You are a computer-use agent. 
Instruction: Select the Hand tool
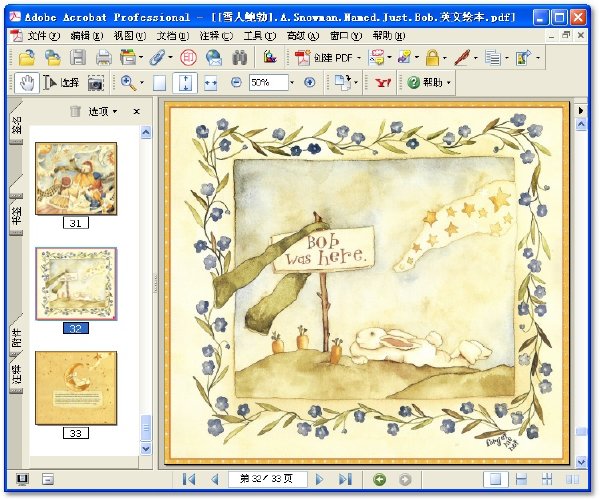pyautogui.click(x=27, y=83)
